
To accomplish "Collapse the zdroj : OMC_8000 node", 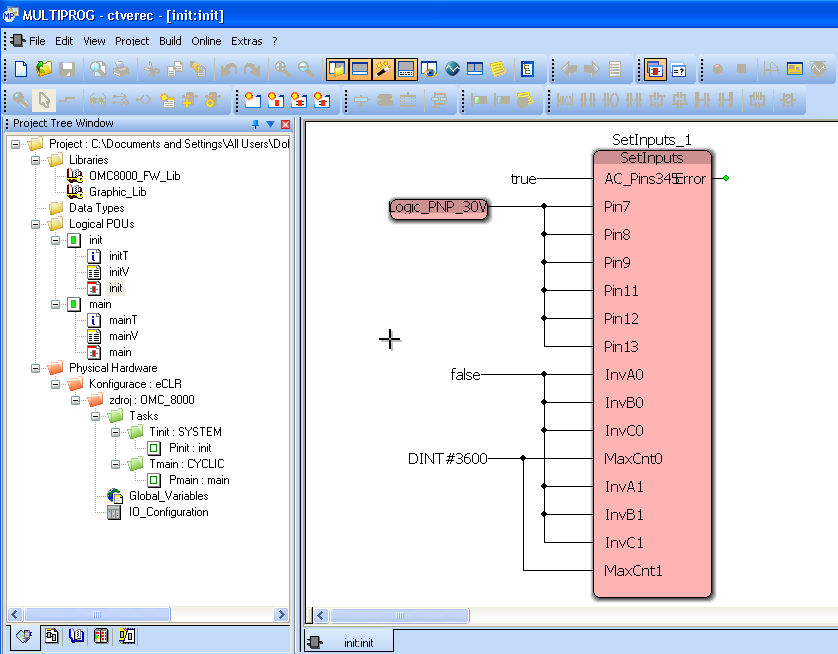I will 75,400.
